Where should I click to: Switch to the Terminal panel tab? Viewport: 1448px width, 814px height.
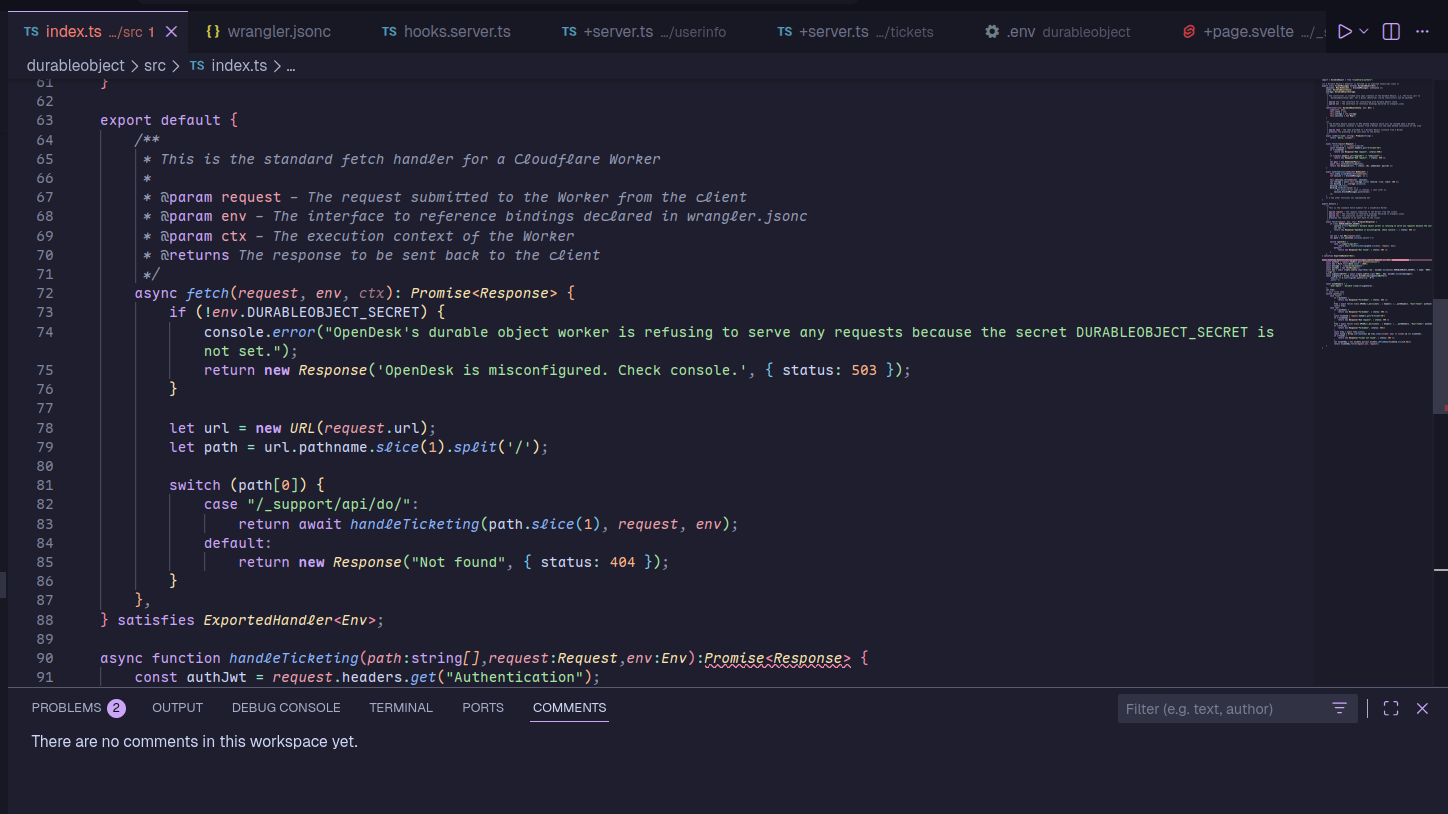pyautogui.click(x=401, y=708)
